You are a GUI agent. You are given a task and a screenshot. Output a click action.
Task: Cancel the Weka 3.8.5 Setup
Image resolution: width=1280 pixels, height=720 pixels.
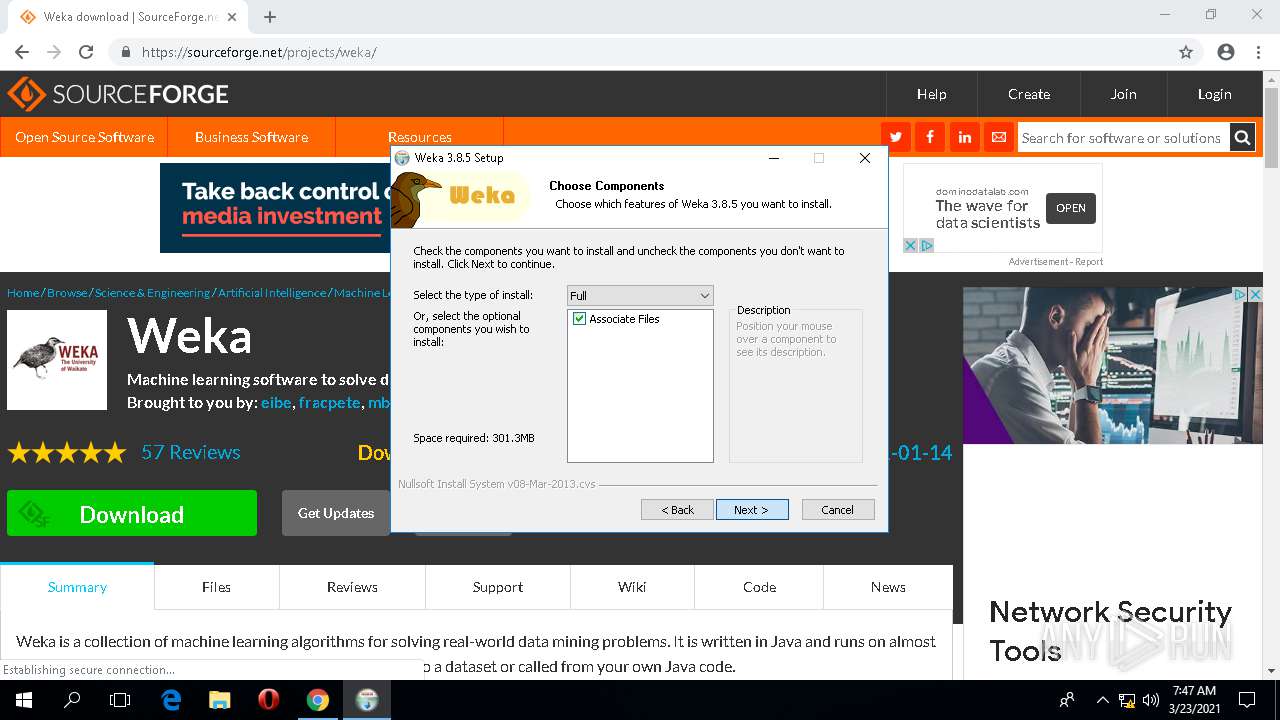coord(838,510)
